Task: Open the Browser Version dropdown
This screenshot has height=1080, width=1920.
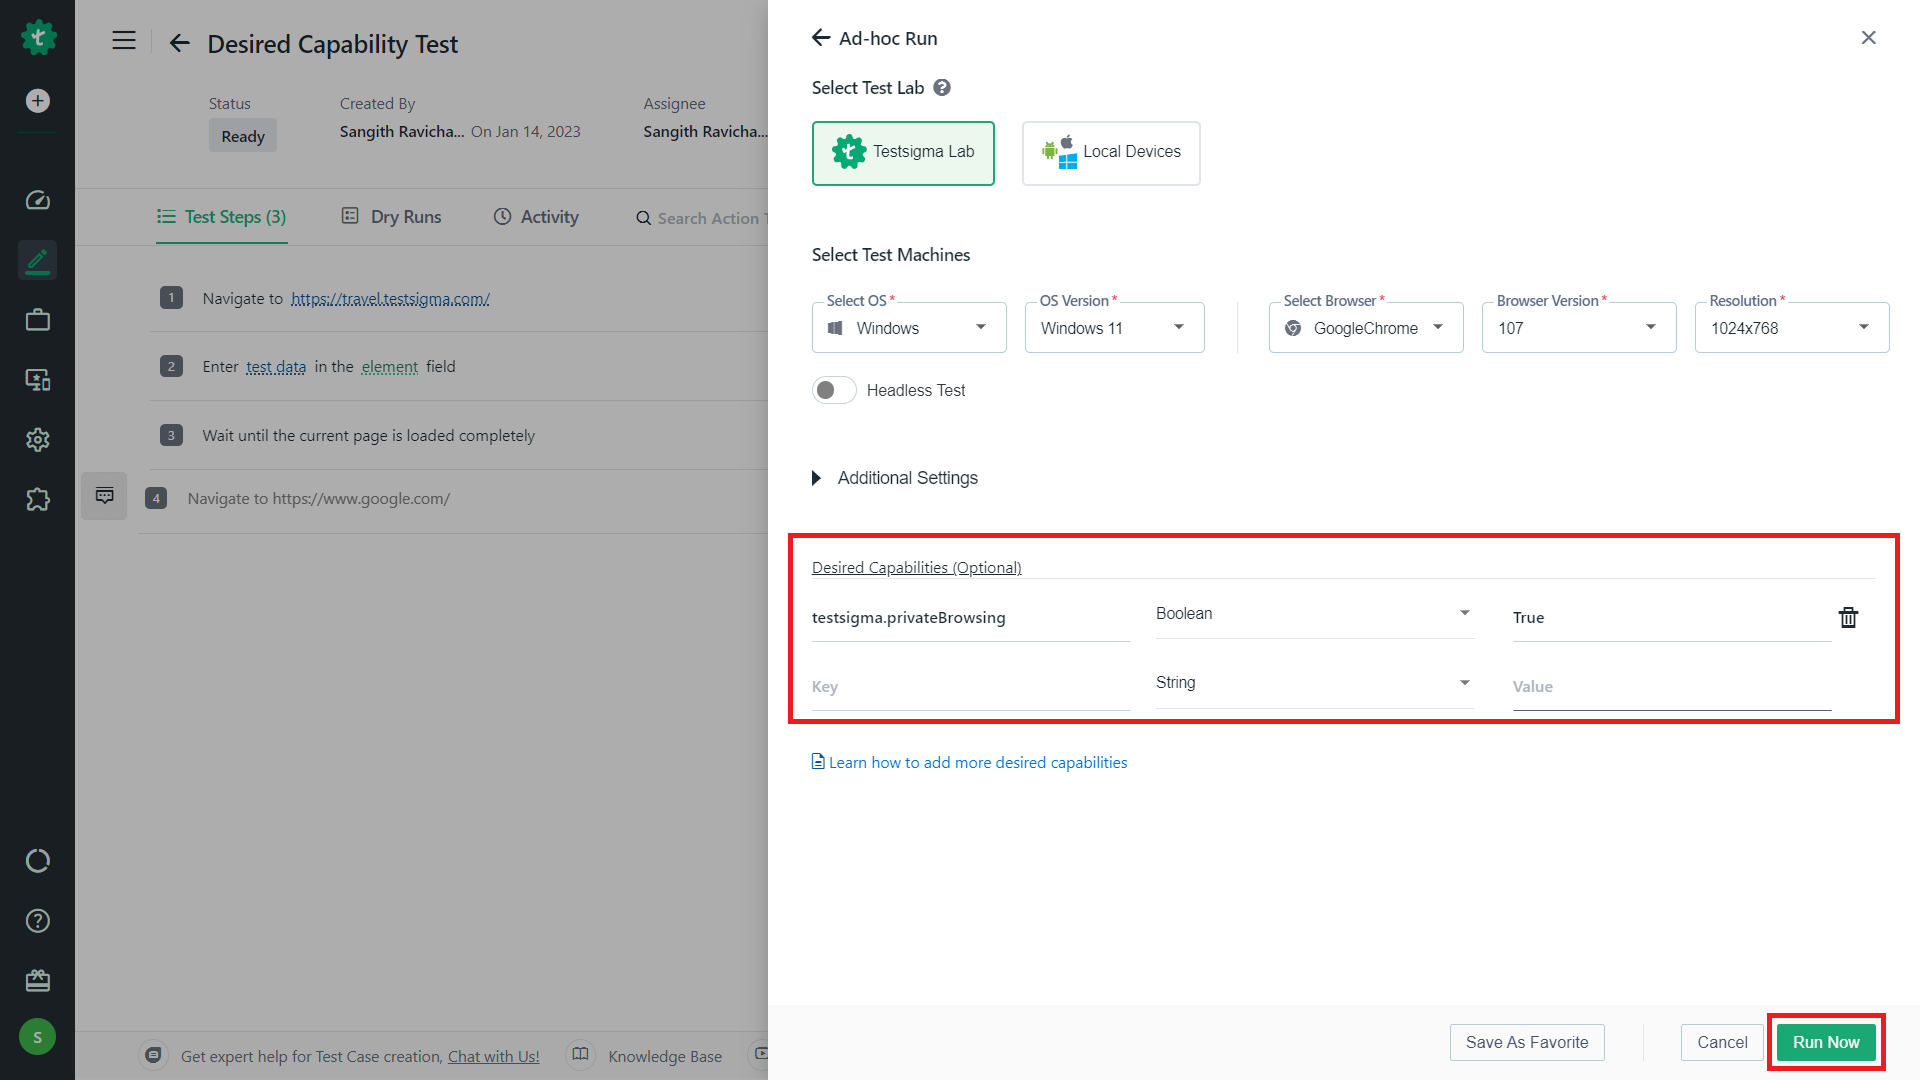Action: pyautogui.click(x=1579, y=328)
